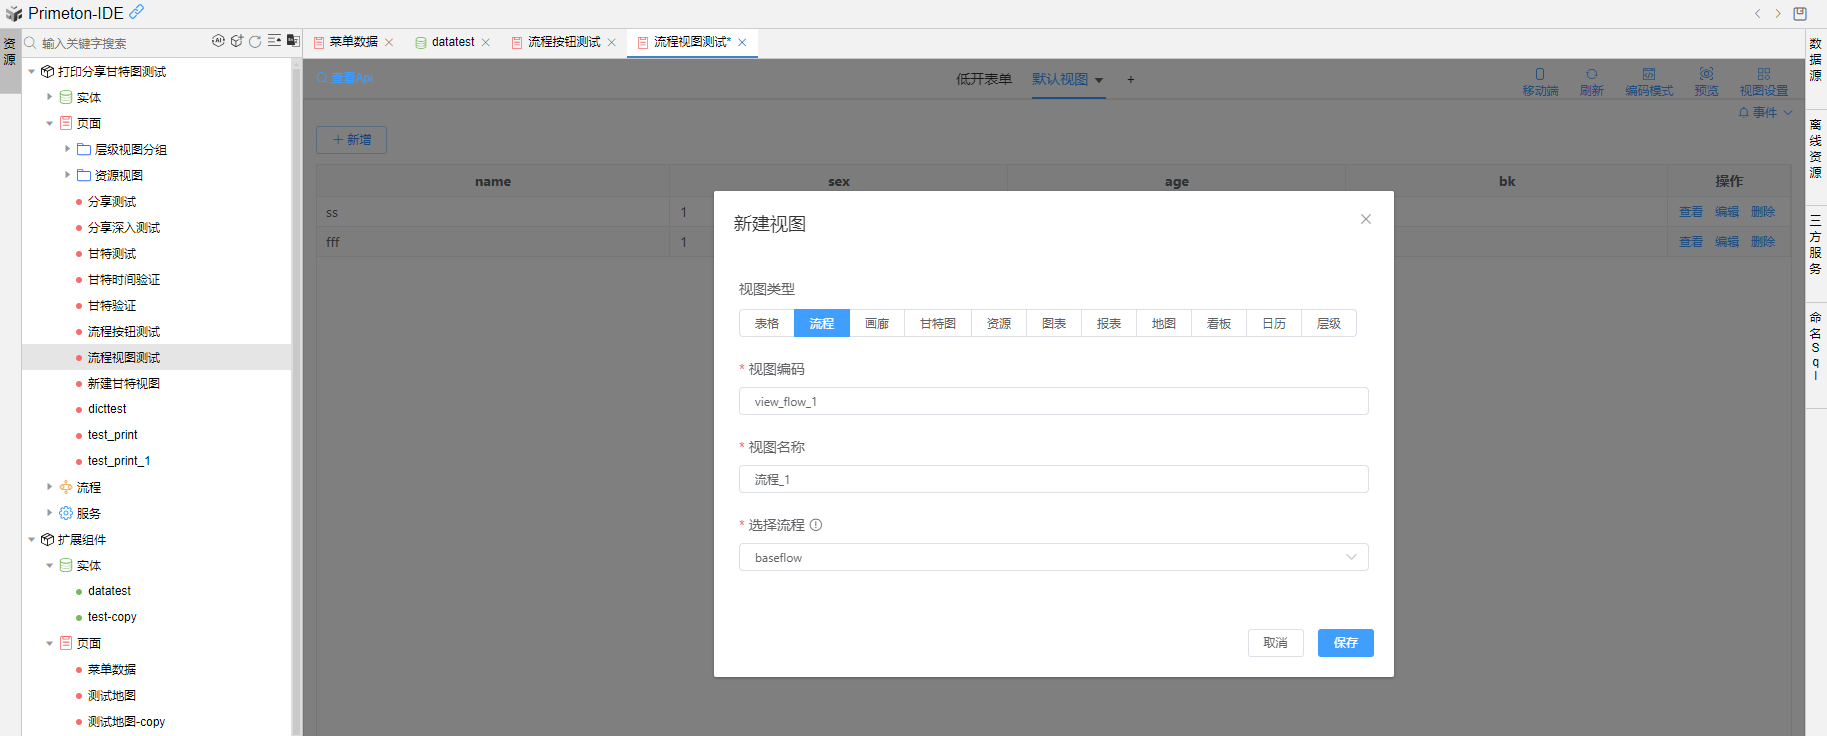Expand the 流程 node in the resource tree
This screenshot has width=1827, height=736.
click(x=50, y=487)
